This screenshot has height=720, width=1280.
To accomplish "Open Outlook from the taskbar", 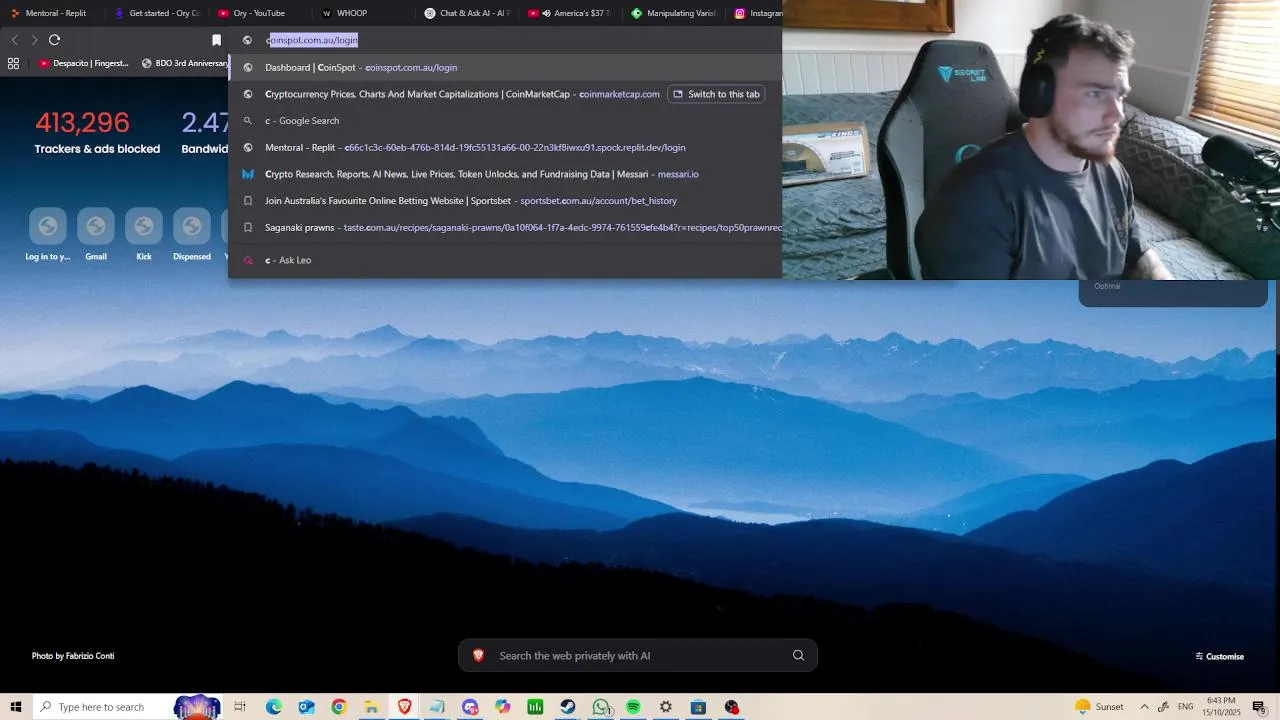I will point(306,707).
